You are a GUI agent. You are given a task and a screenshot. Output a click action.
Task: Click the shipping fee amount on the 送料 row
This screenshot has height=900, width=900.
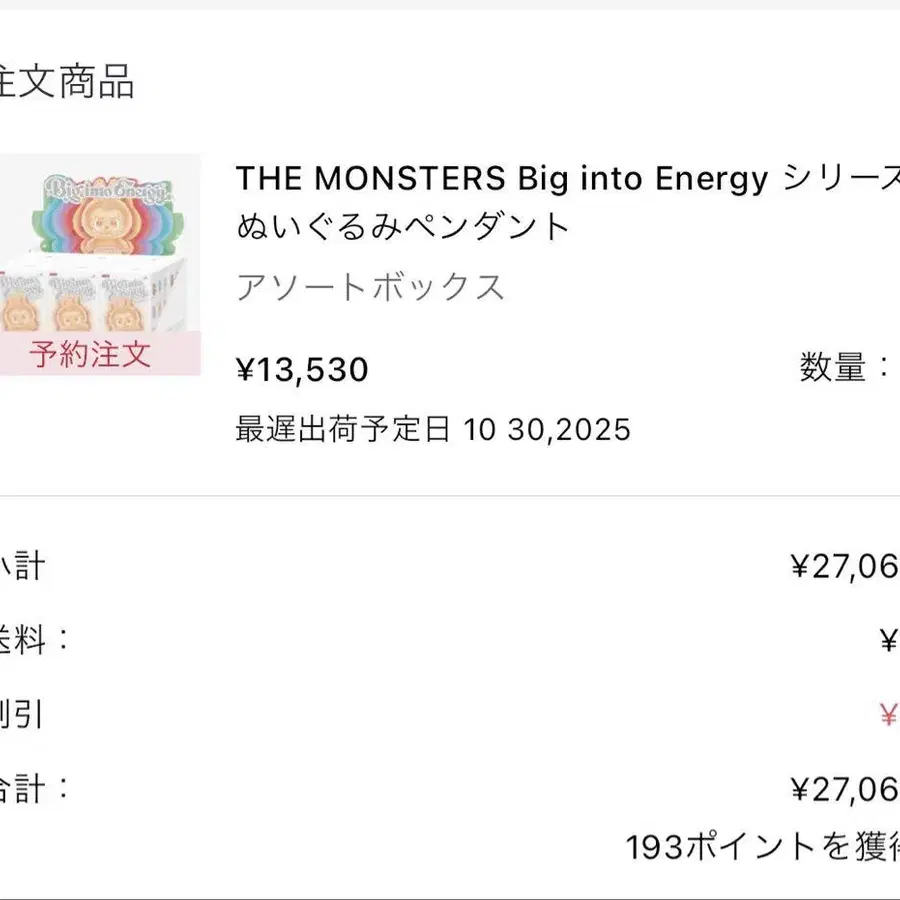[x=888, y=641]
